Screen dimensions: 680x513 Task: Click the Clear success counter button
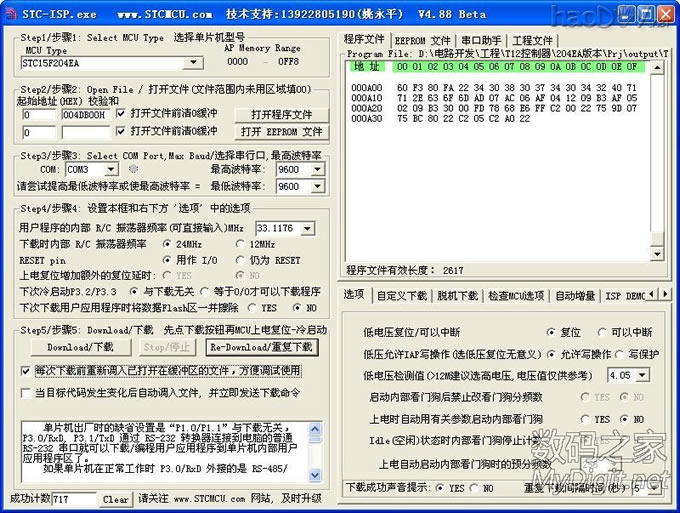pos(116,499)
